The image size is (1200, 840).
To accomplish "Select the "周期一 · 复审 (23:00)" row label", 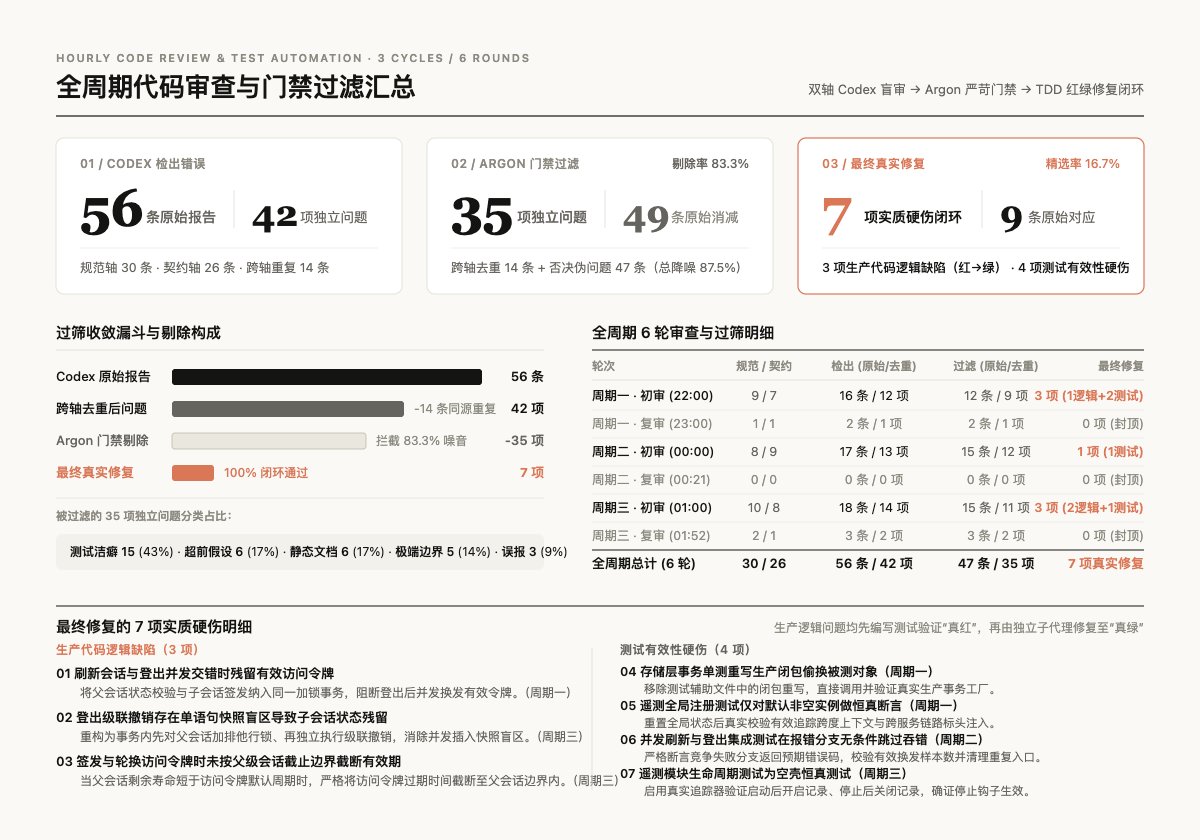I will 652,424.
